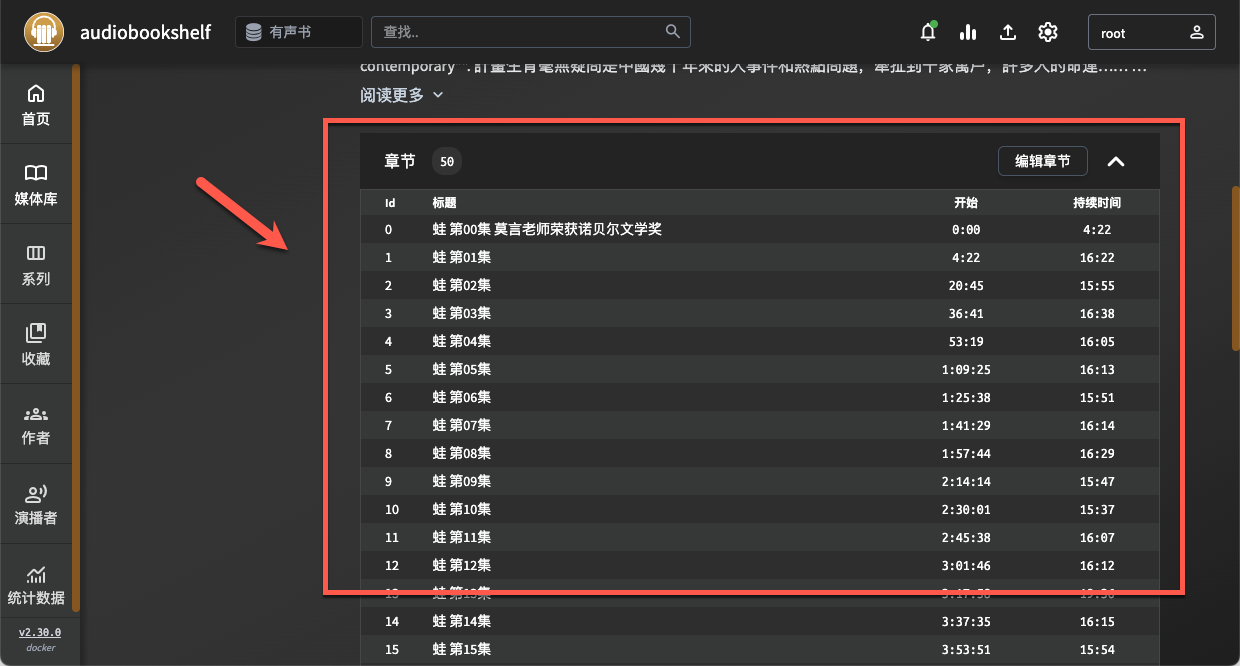
Task: Select chapter 蛙 第00集 莫言老师荣获诺贝尔文学奖
Action: tap(760, 229)
